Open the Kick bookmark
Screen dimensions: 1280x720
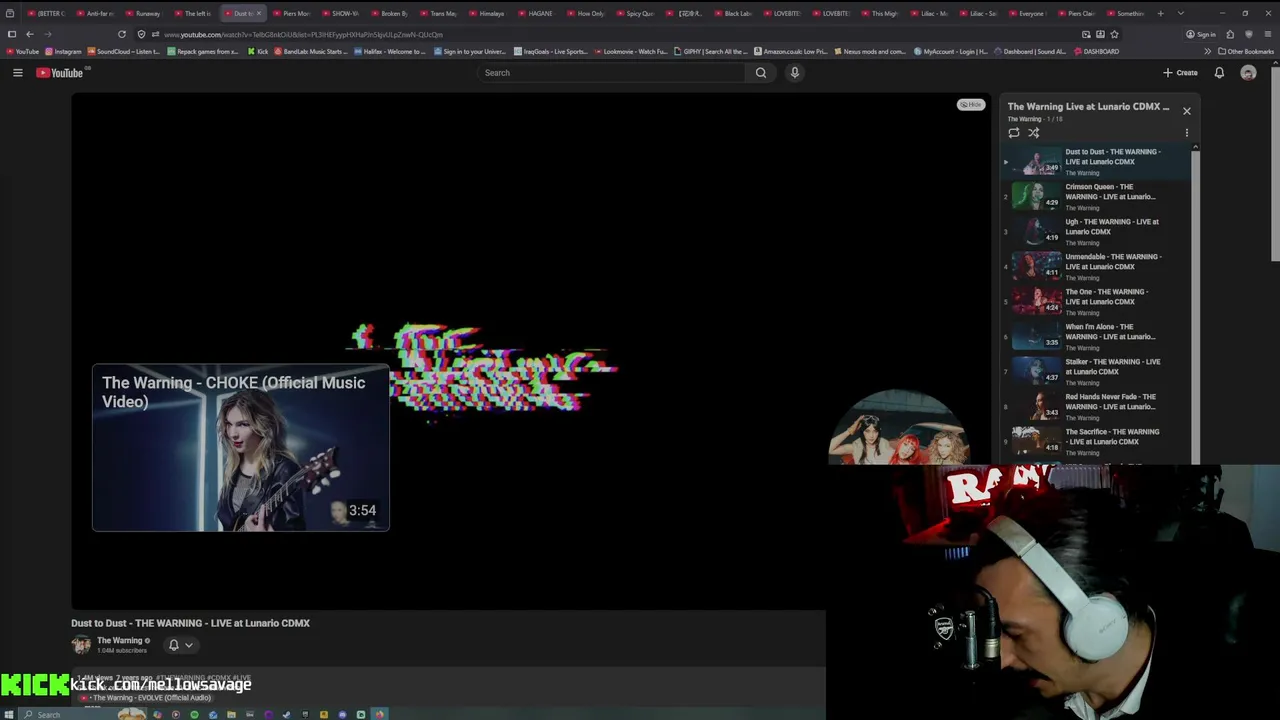click(258, 51)
